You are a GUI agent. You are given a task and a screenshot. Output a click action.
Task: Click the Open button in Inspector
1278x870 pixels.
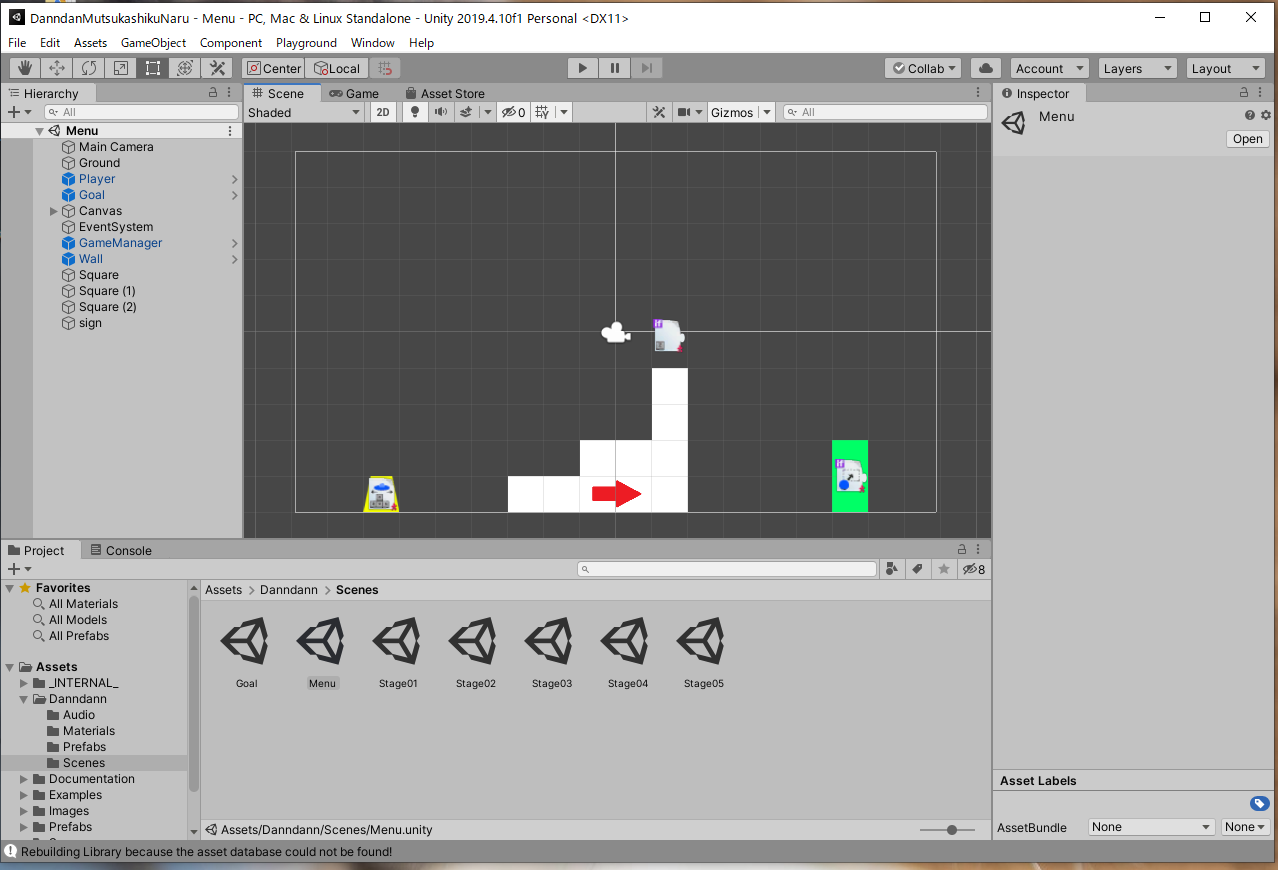click(1247, 139)
